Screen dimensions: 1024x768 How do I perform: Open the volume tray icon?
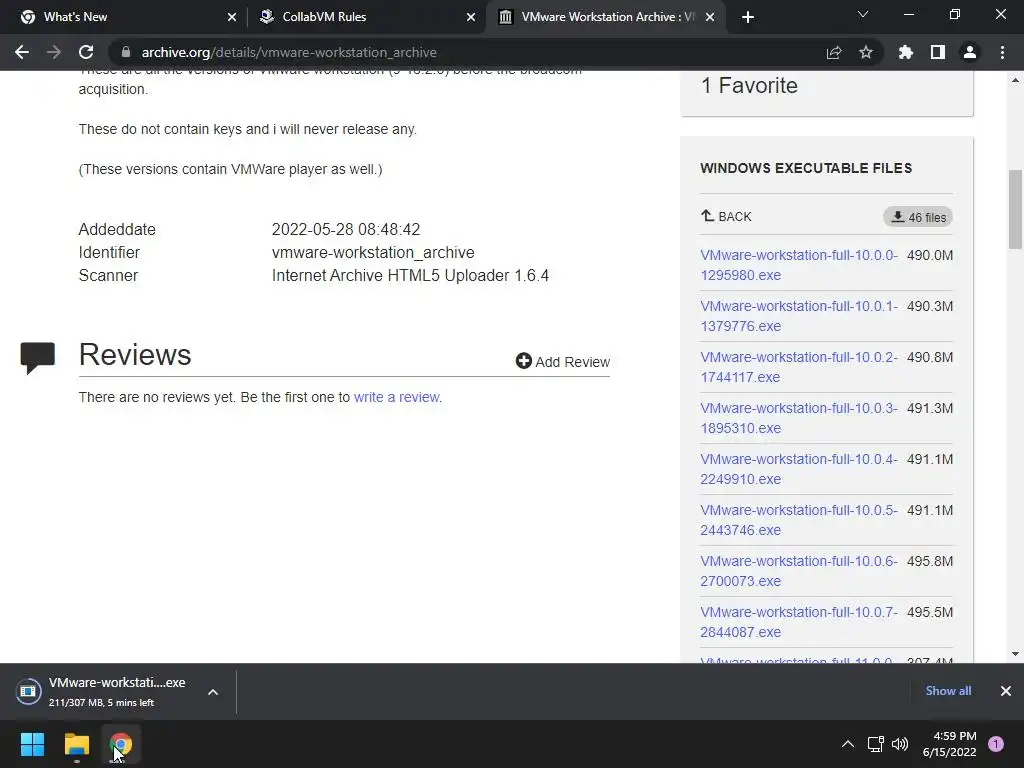tap(900, 744)
